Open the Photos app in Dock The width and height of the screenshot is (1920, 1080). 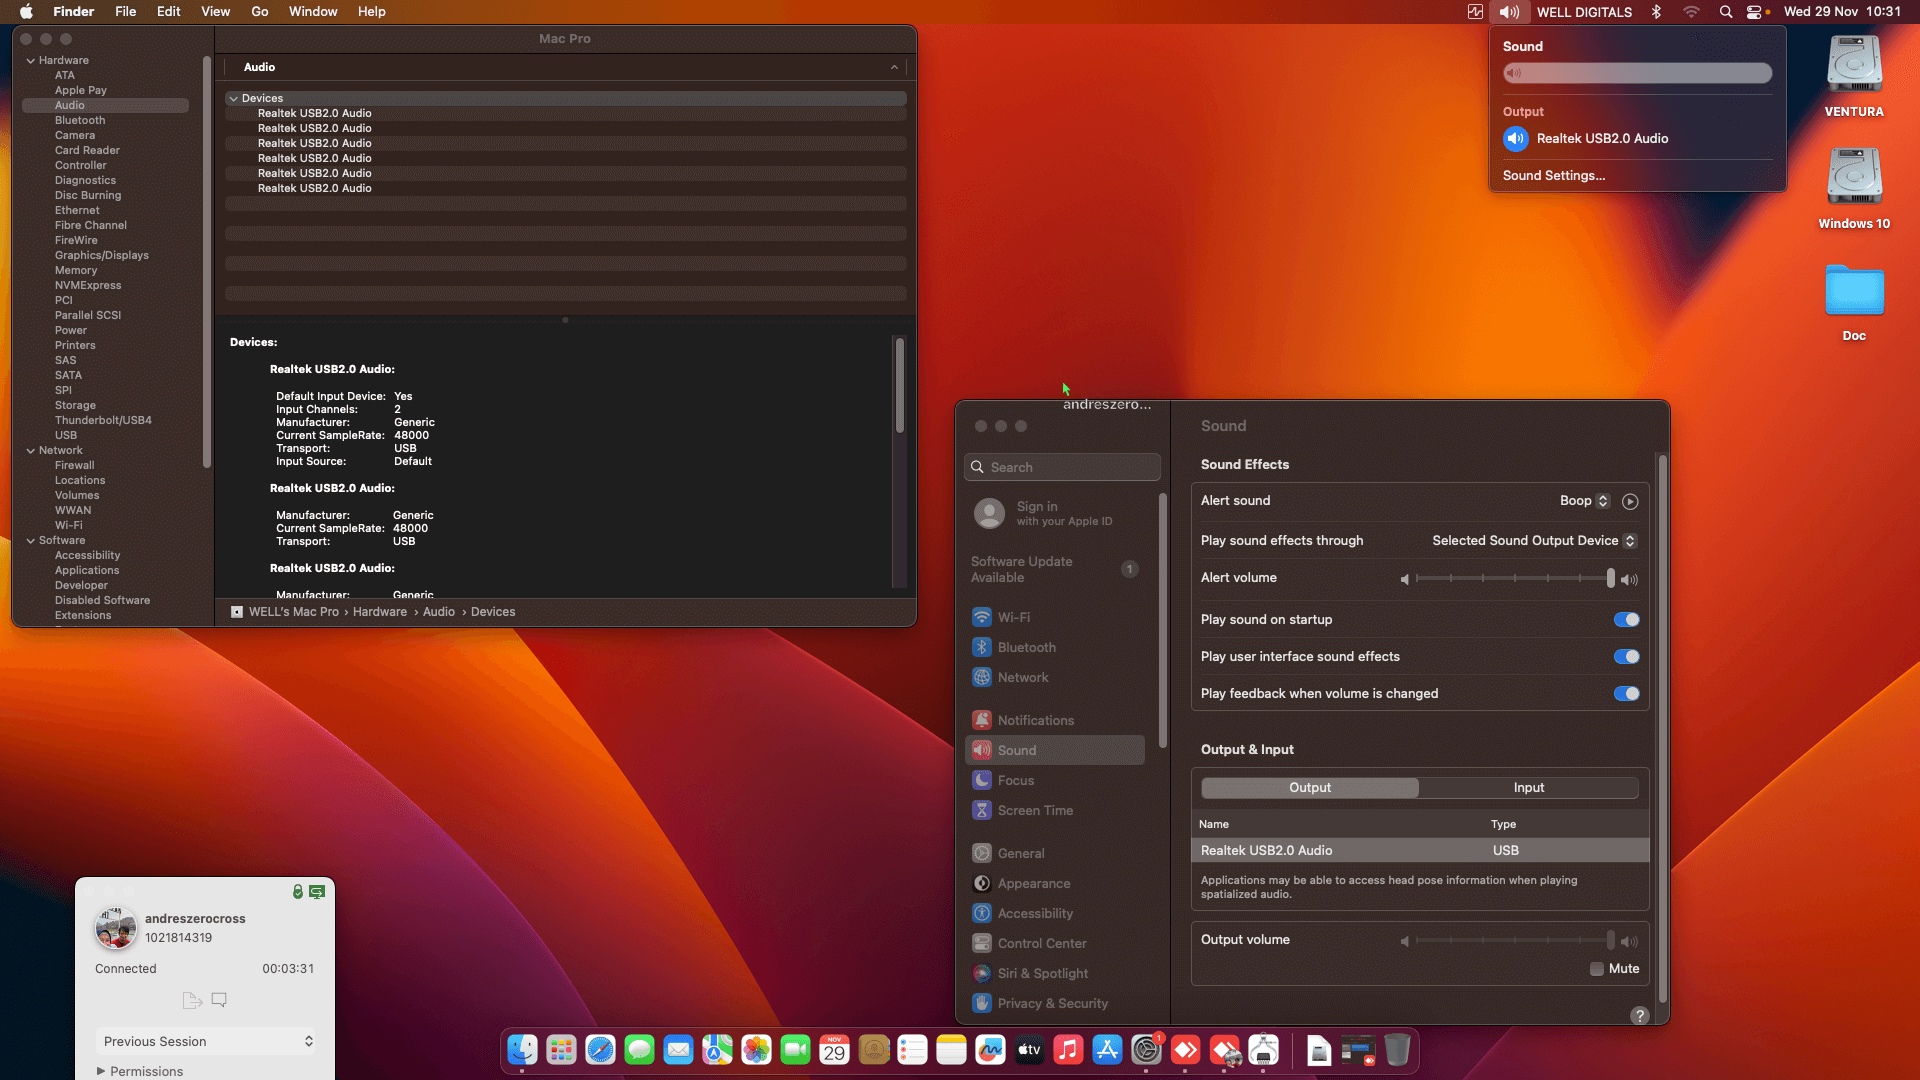[756, 1050]
